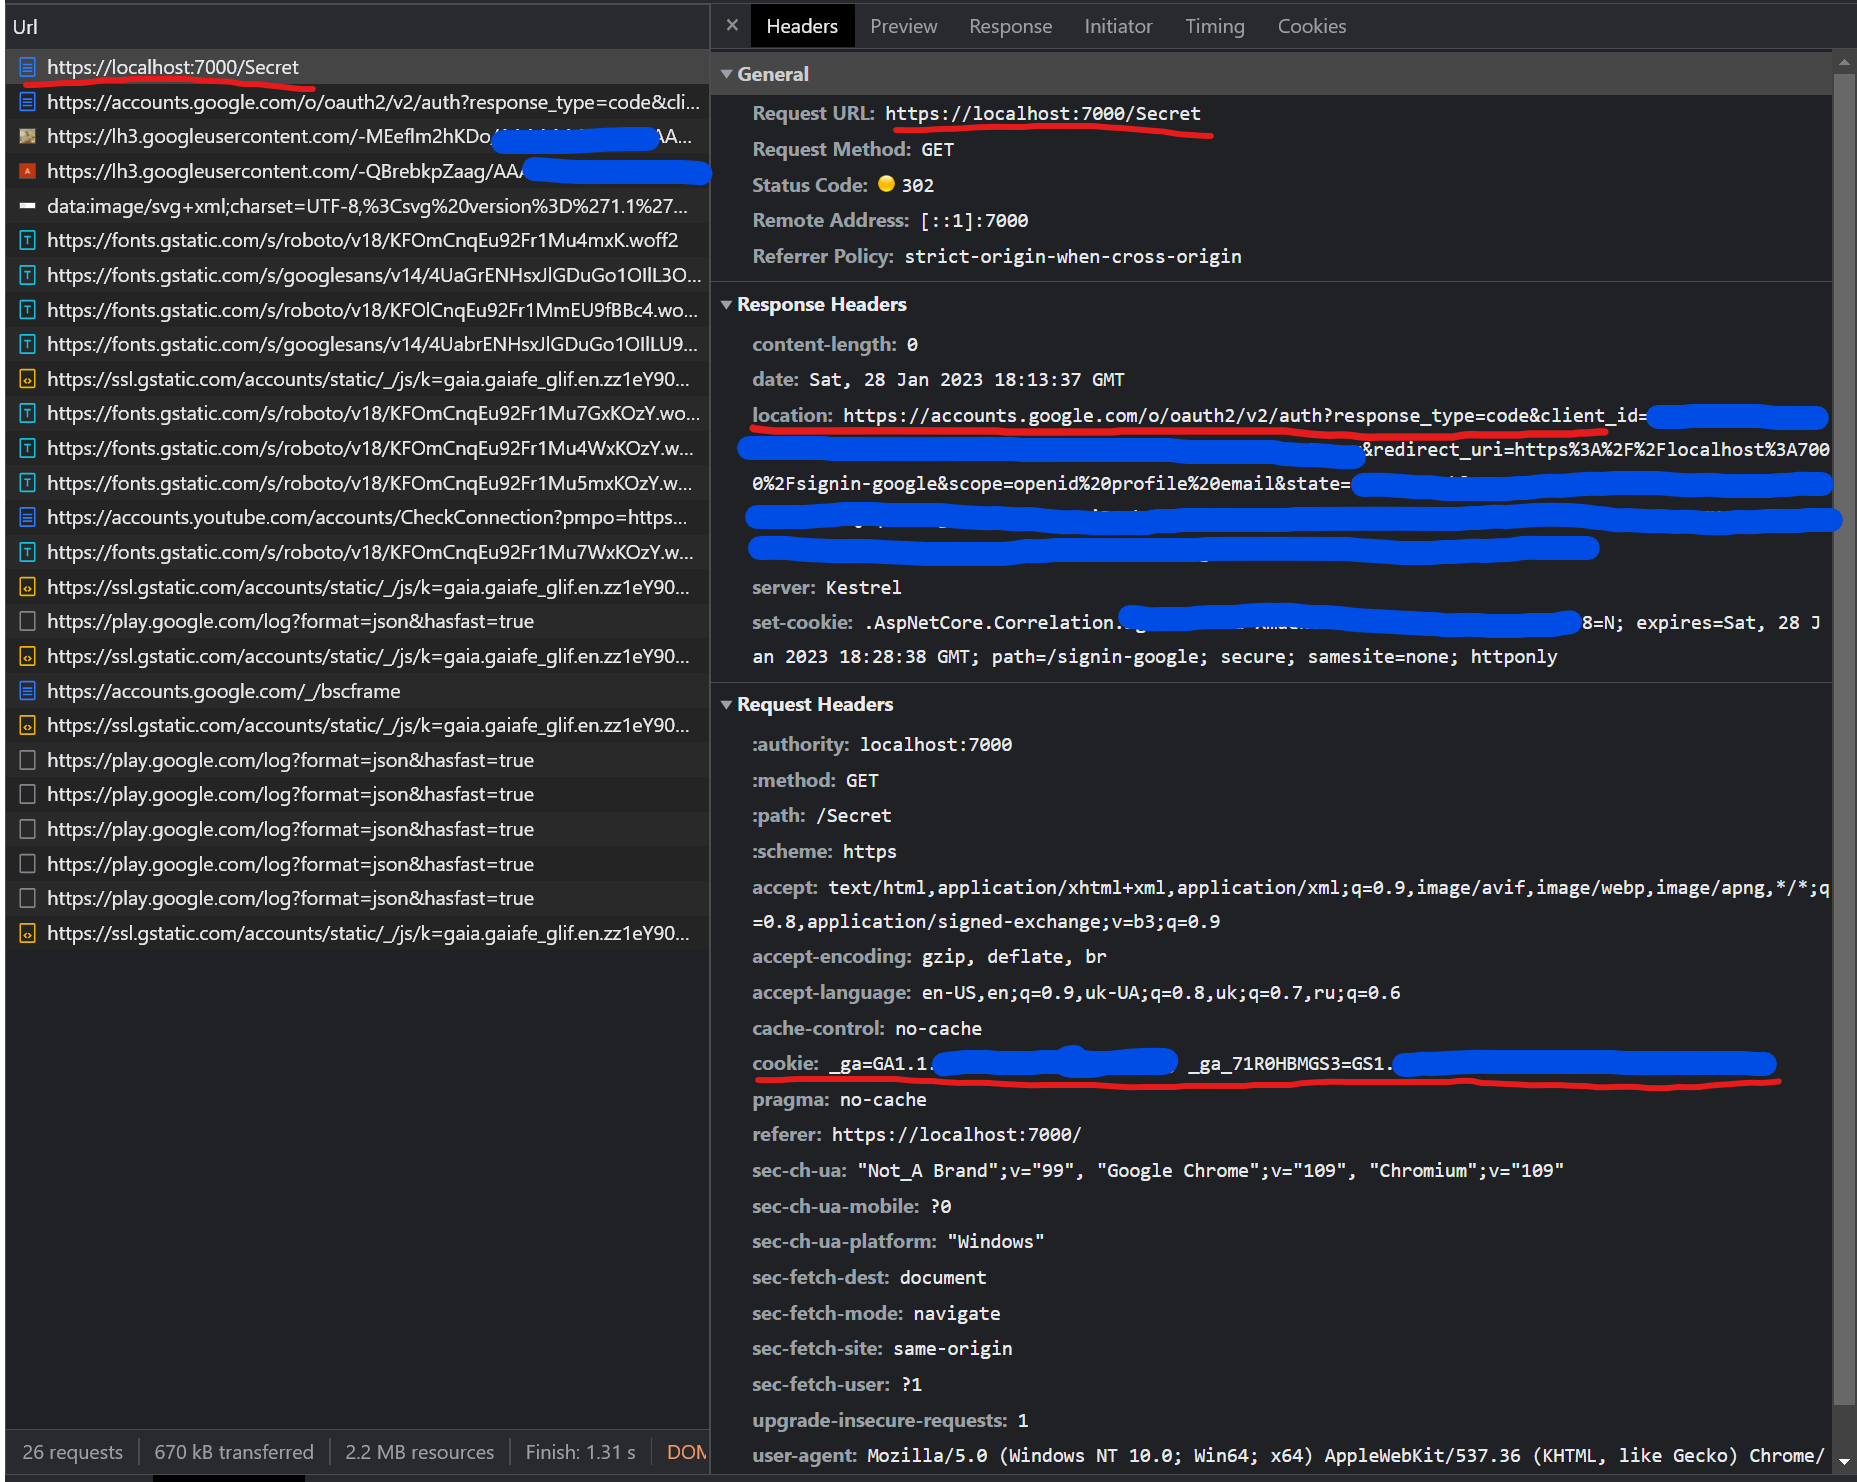This screenshot has height=1482, width=1857.
Task: Click the 2.2 MB resources status entry
Action: pos(420,1452)
